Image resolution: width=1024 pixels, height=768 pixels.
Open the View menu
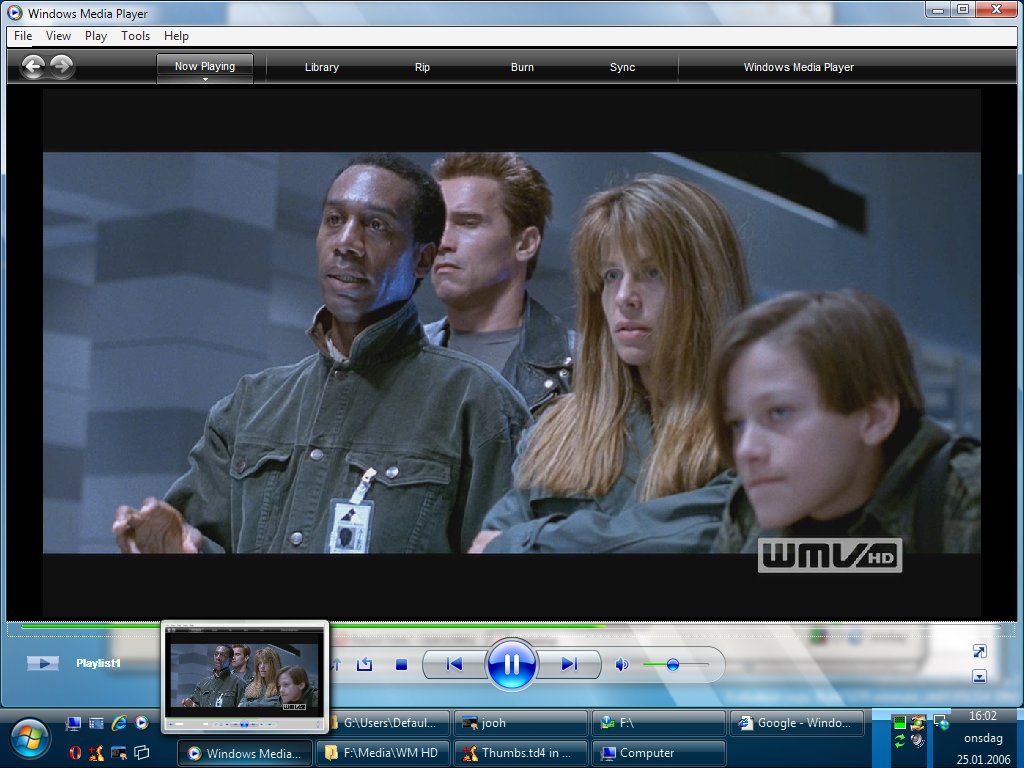tap(58, 36)
